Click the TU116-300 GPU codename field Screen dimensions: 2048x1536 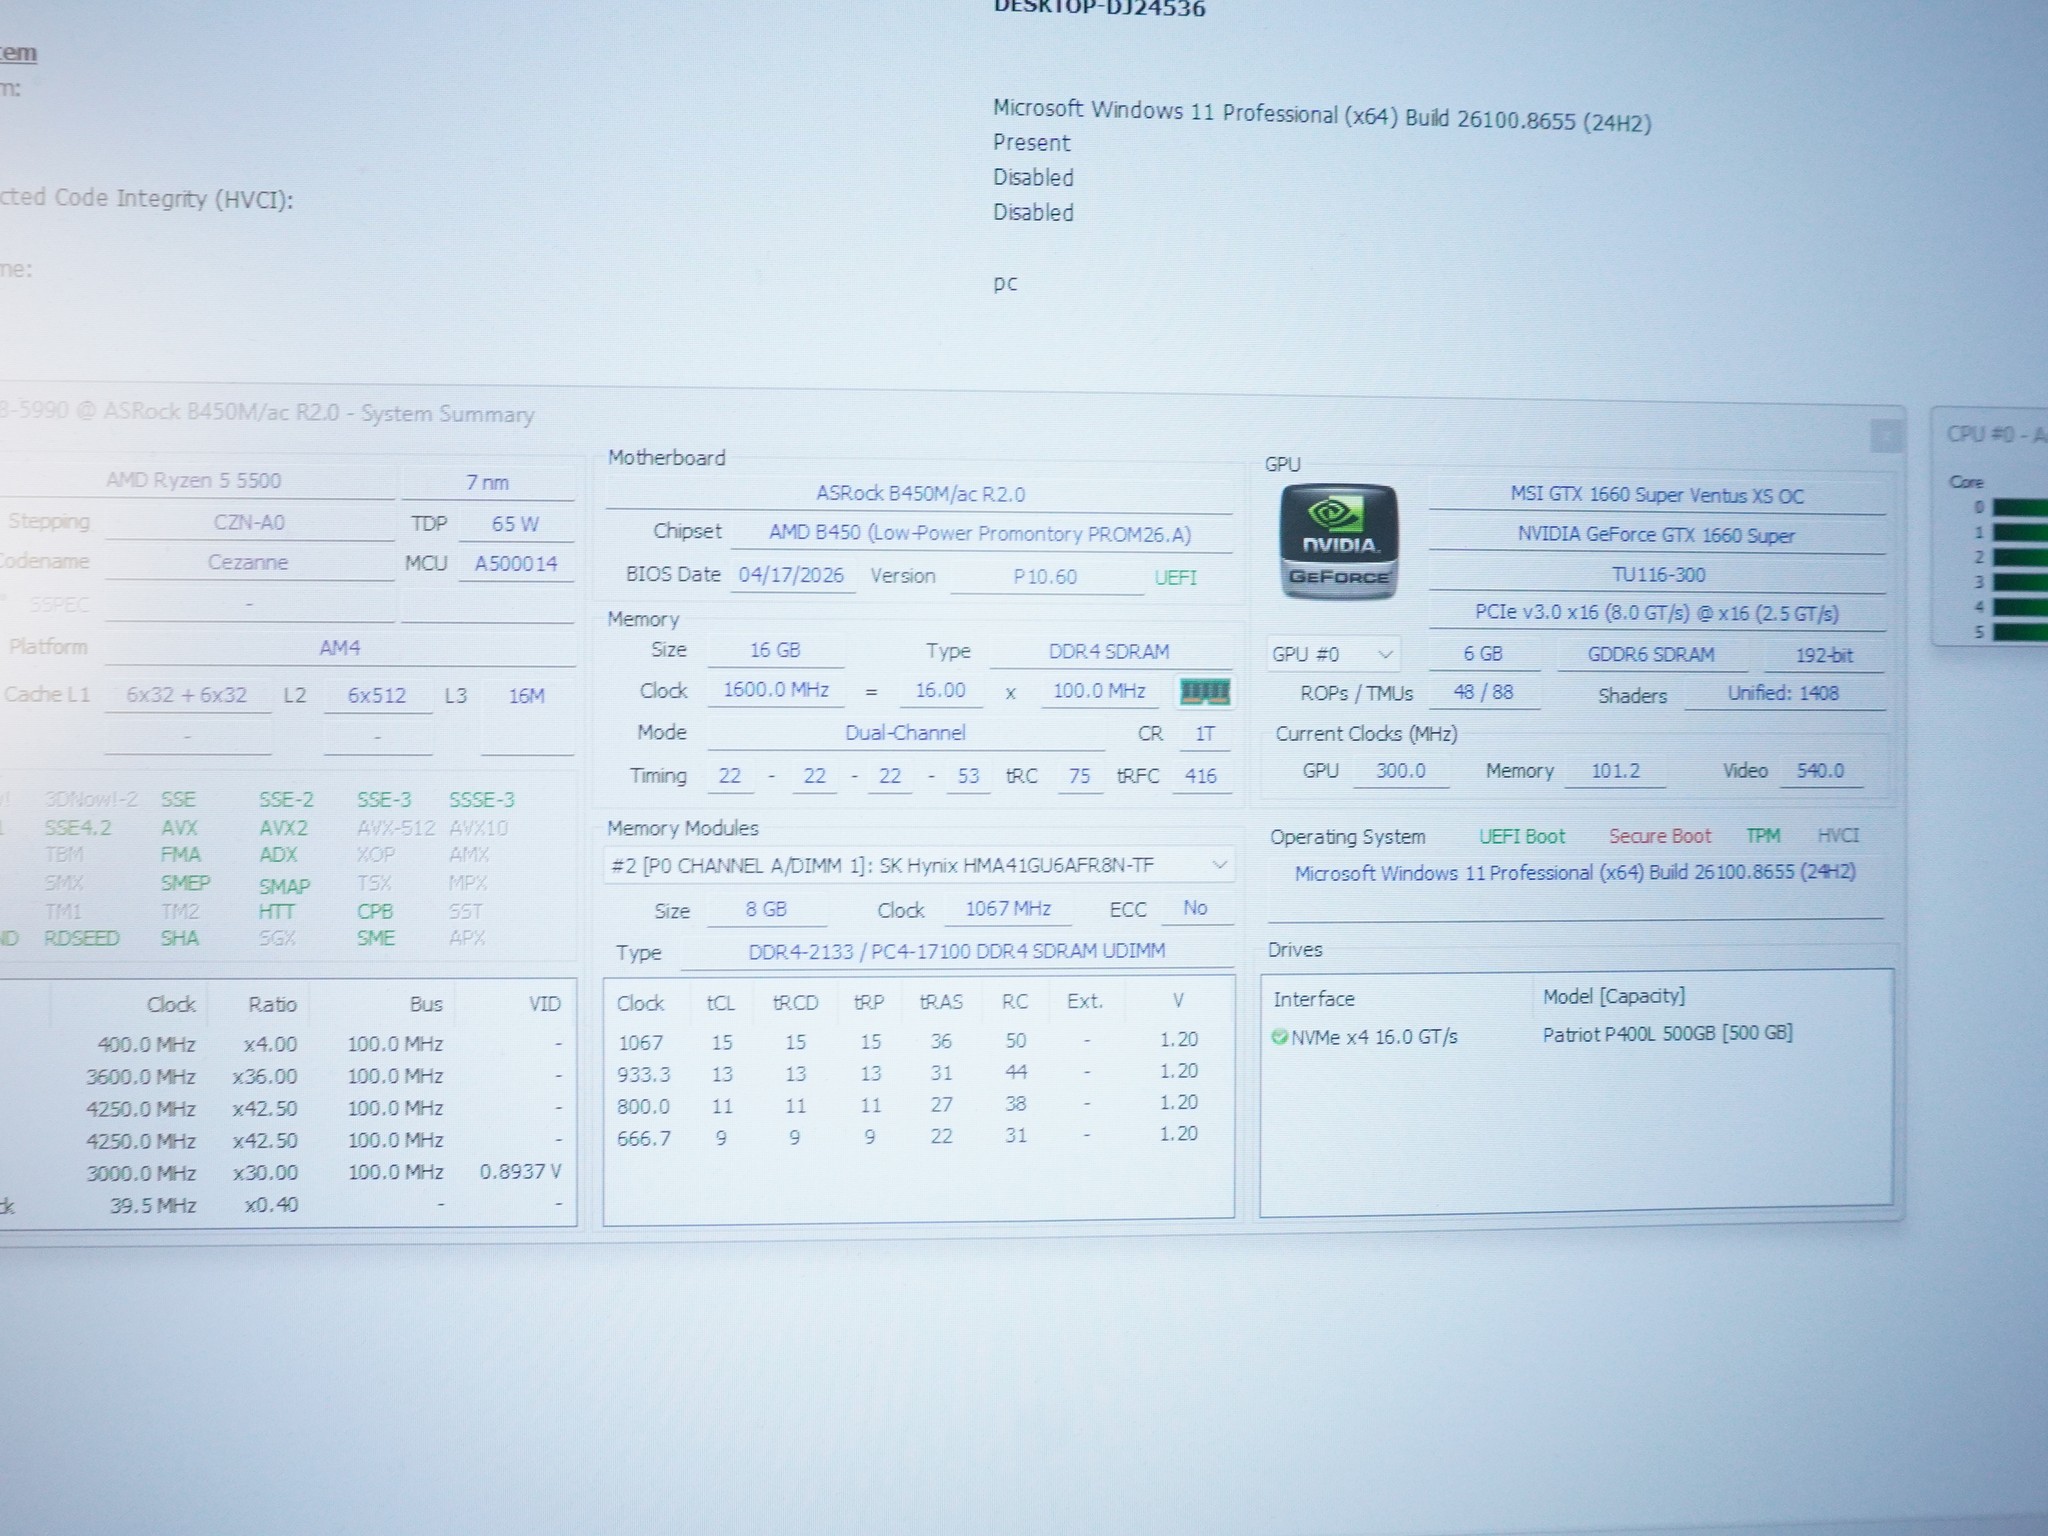pos(1658,575)
